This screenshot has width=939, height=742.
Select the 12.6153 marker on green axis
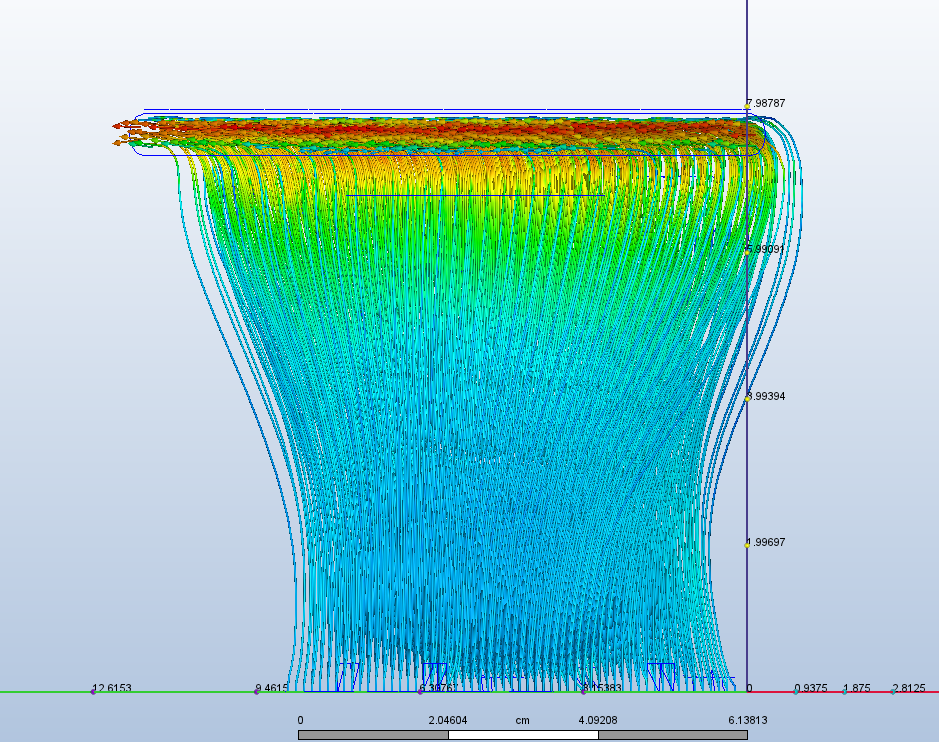click(x=93, y=691)
